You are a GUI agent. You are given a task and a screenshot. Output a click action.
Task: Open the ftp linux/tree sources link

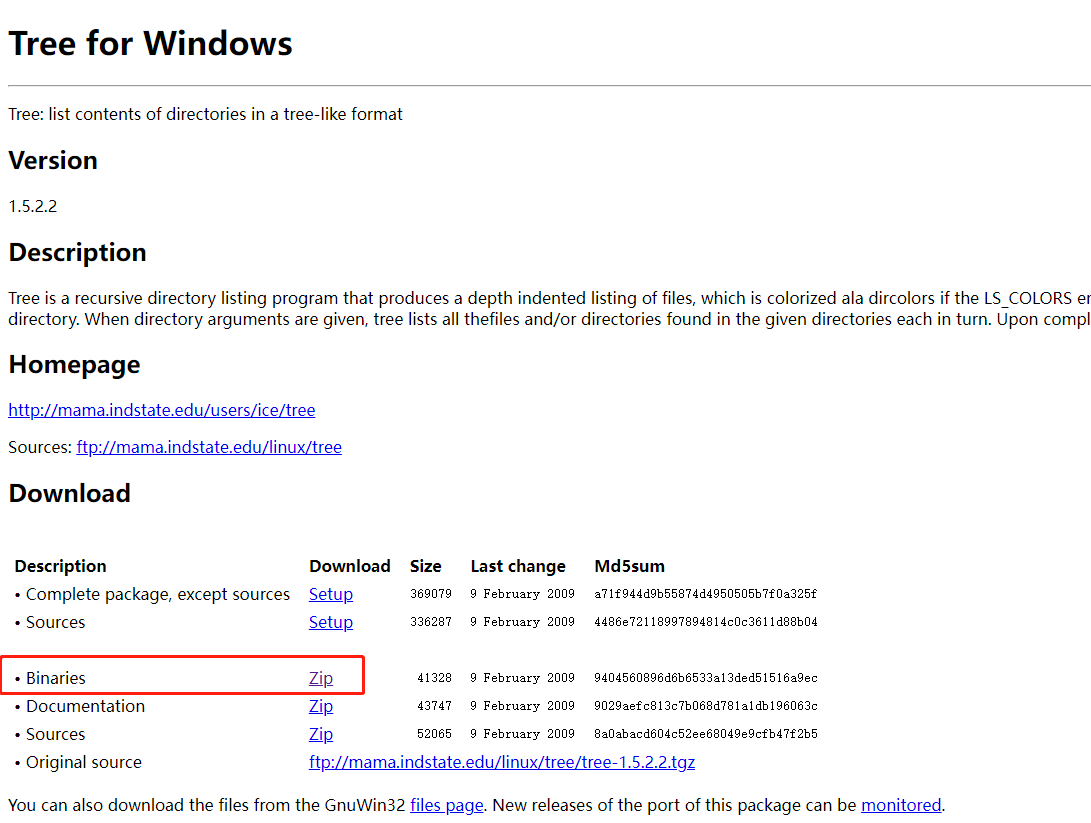tap(209, 447)
